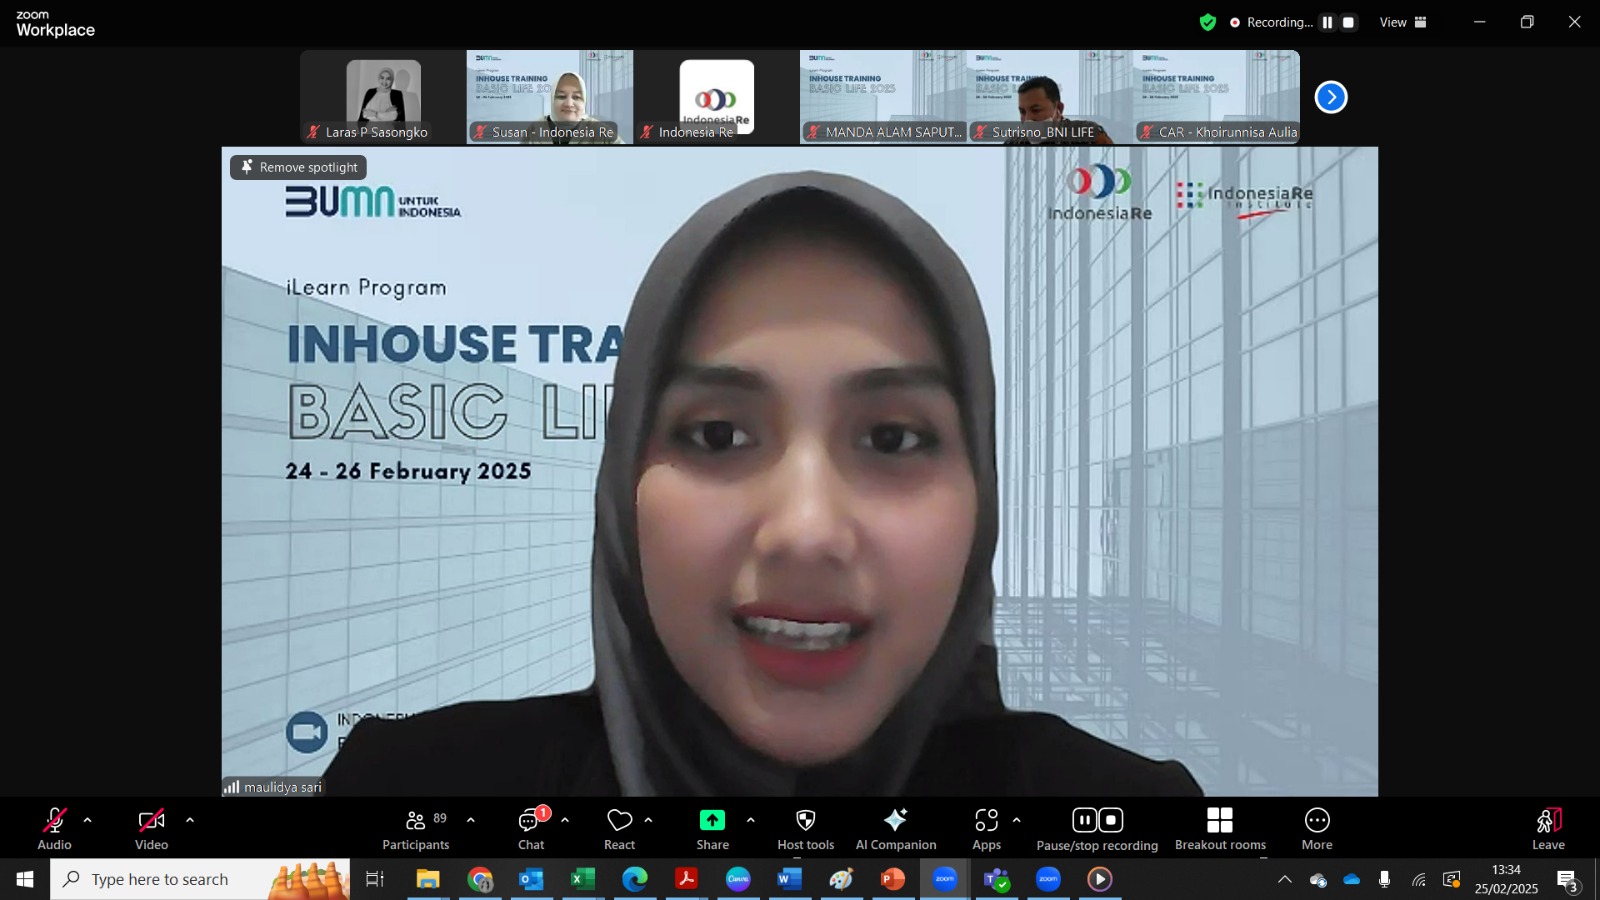The image size is (1600, 900).
Task: Open Microsoft Teams from taskbar
Action: pos(996,879)
